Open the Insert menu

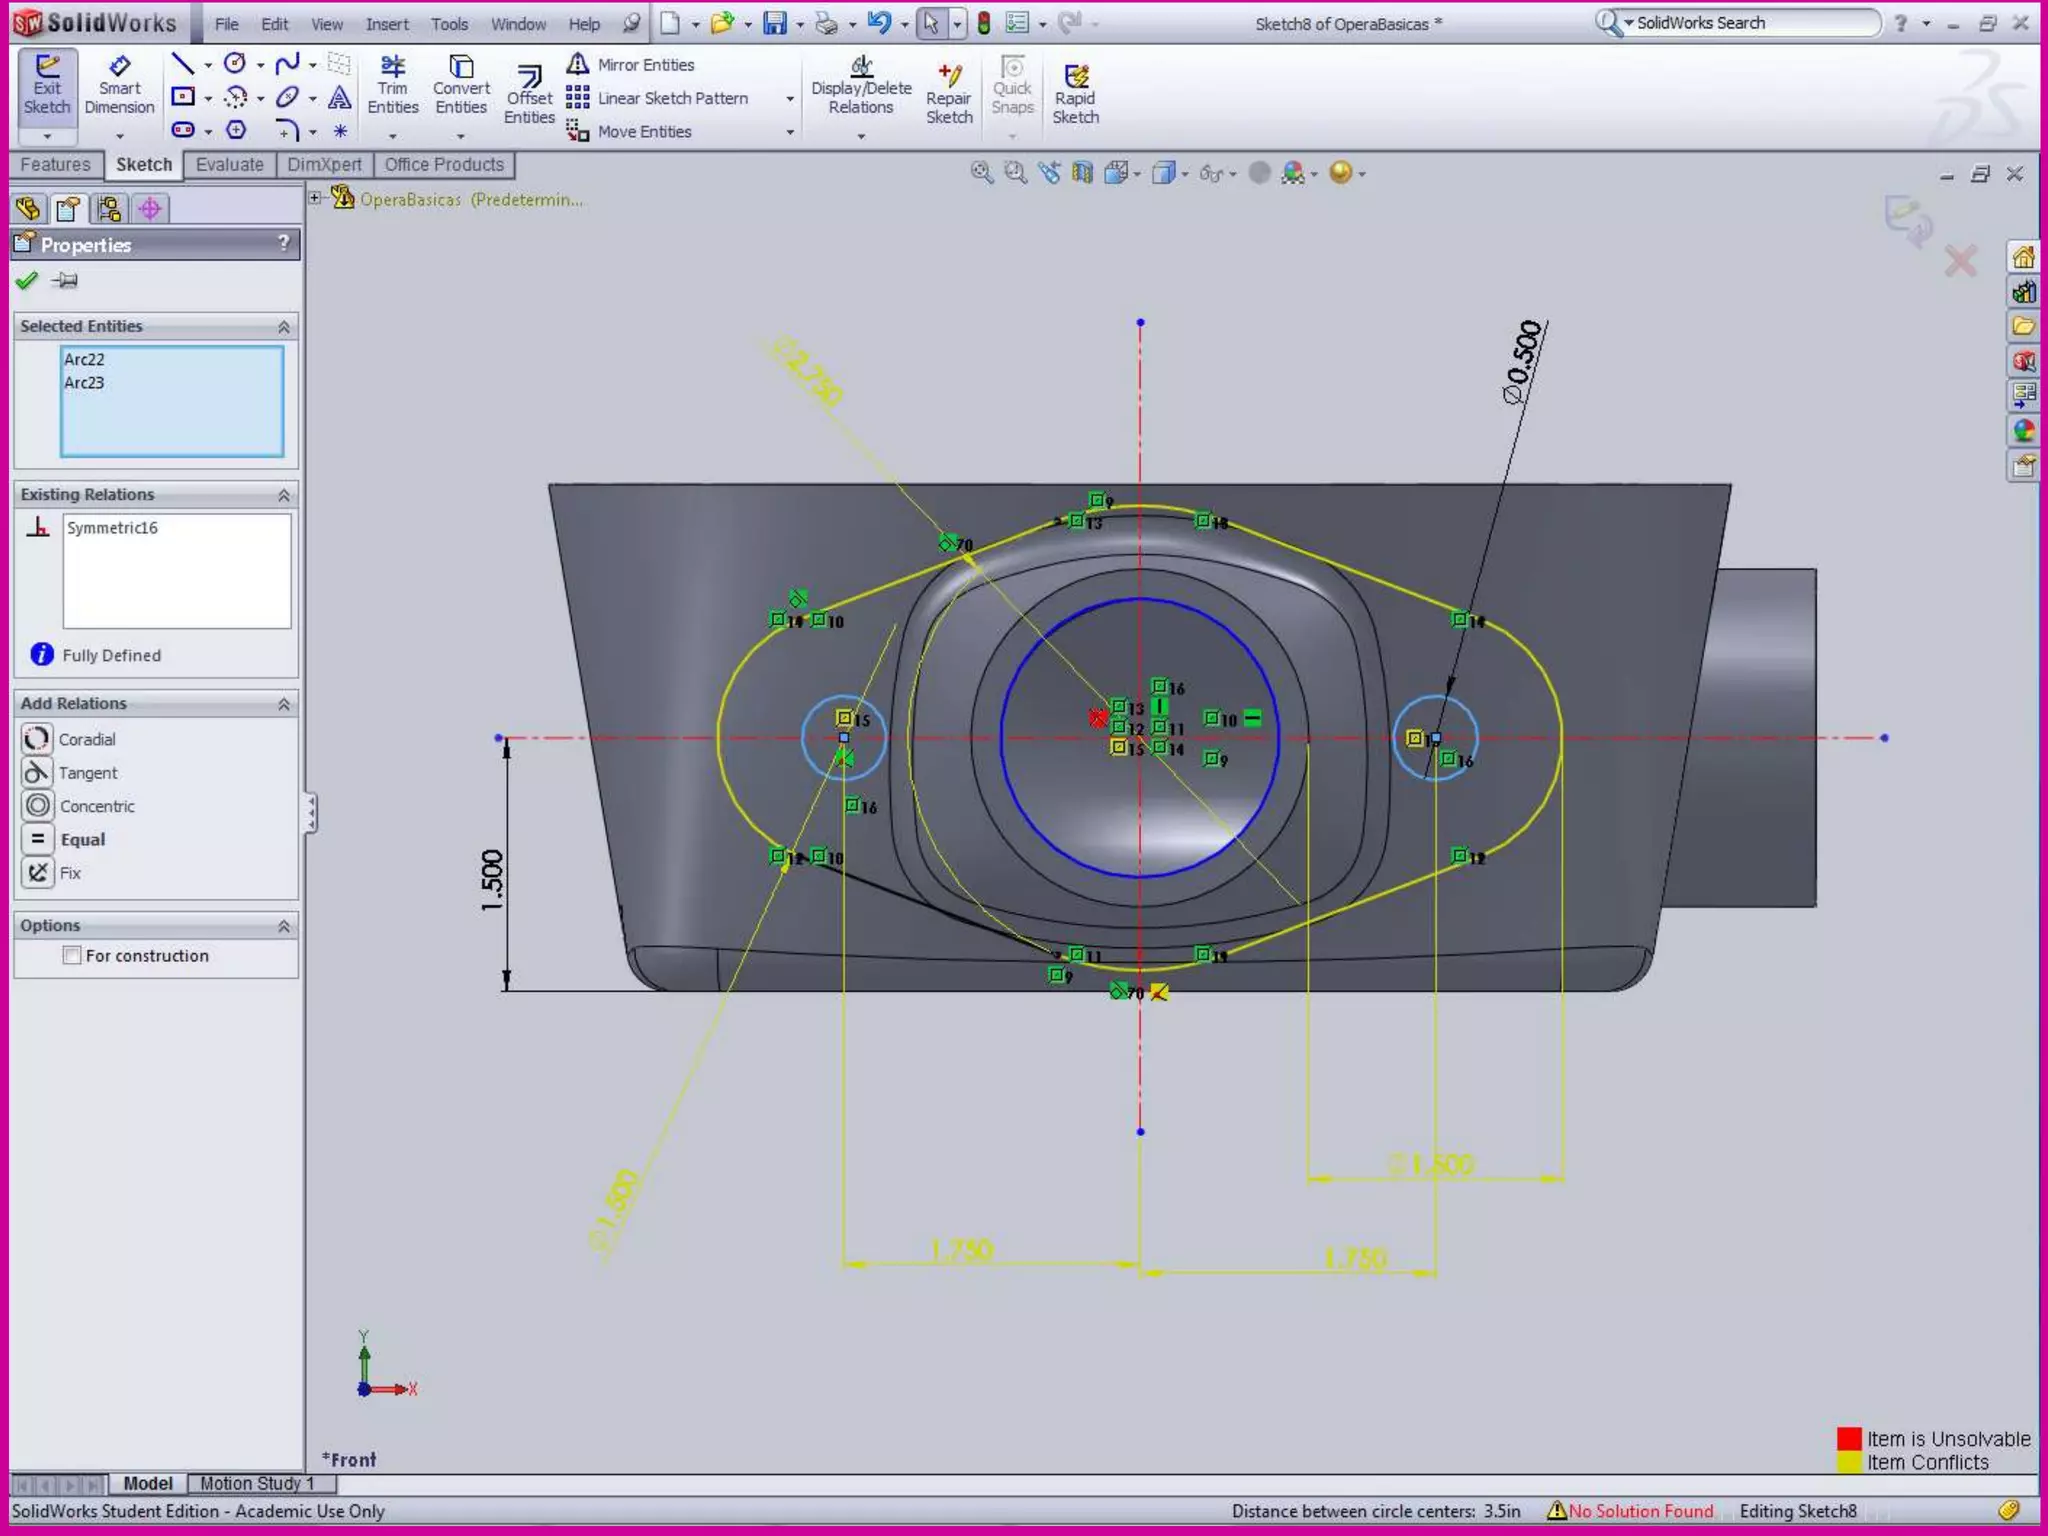coord(386,24)
